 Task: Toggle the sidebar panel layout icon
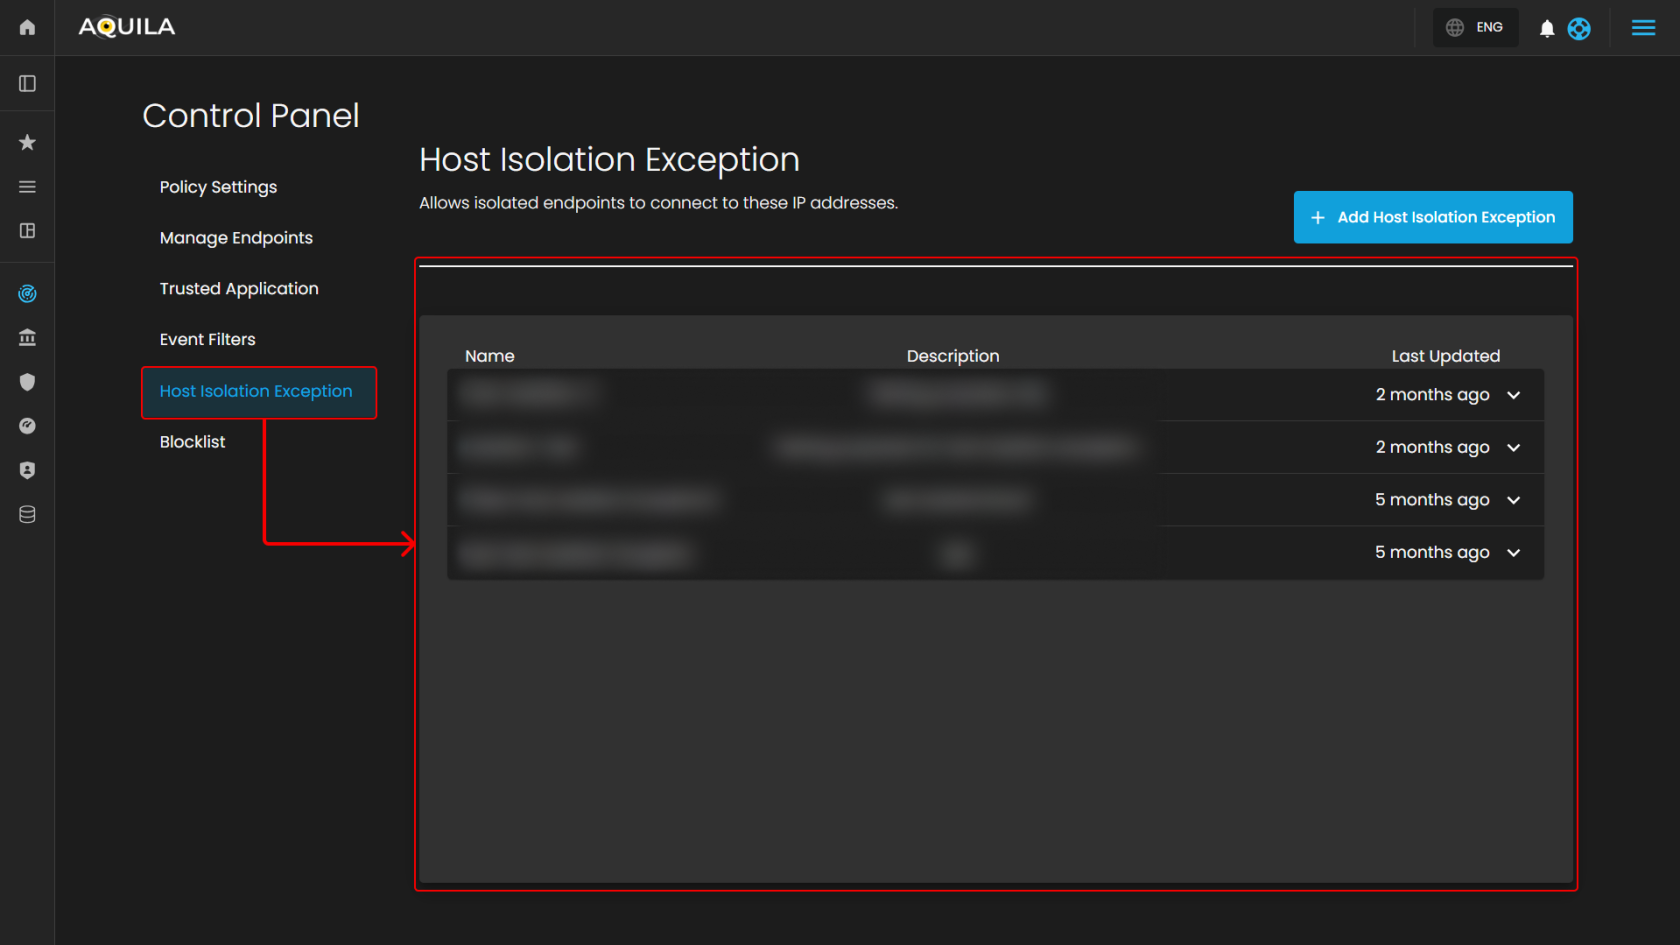pos(27,84)
